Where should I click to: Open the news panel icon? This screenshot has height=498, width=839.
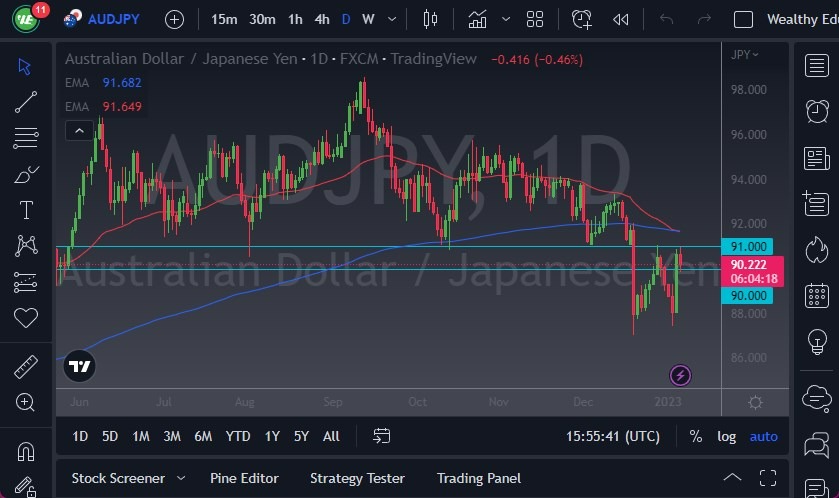click(817, 158)
